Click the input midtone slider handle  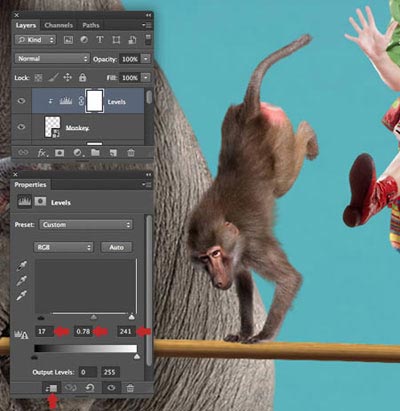(x=94, y=317)
